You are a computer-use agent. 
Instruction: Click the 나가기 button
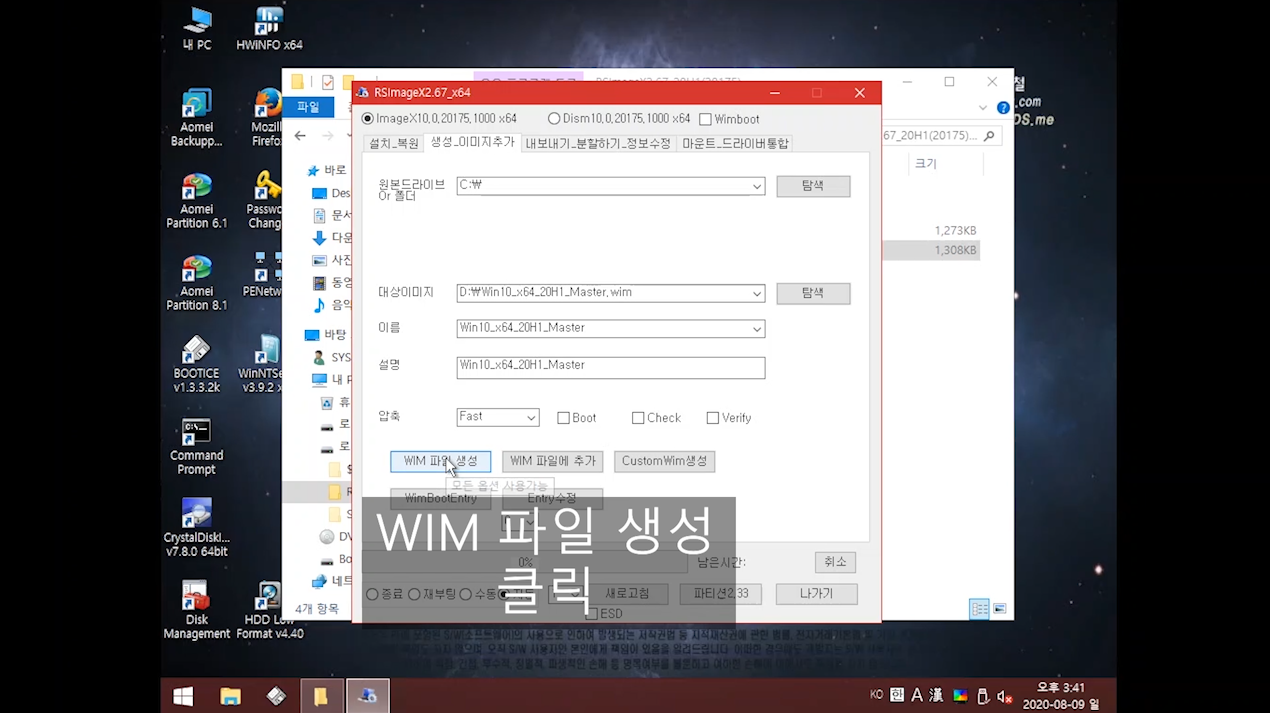816,594
